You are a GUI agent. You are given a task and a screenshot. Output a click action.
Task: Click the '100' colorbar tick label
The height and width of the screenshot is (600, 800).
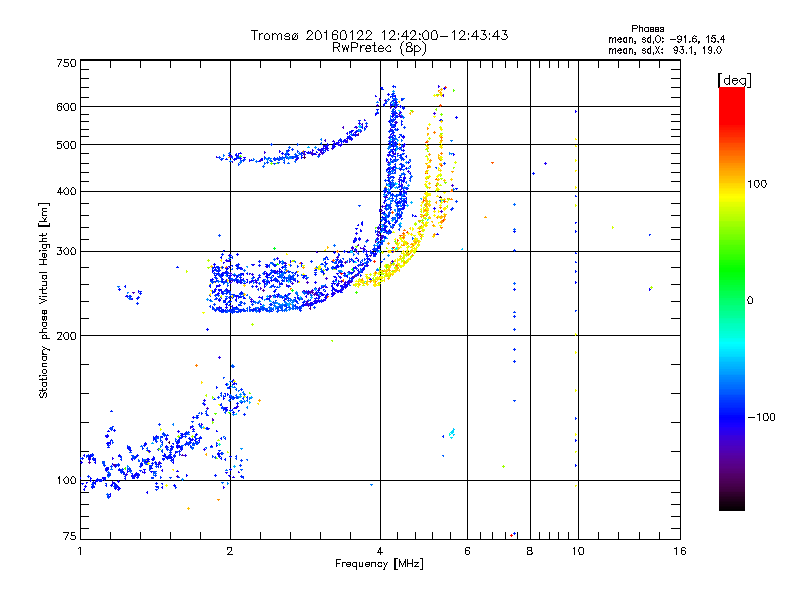pos(757,184)
